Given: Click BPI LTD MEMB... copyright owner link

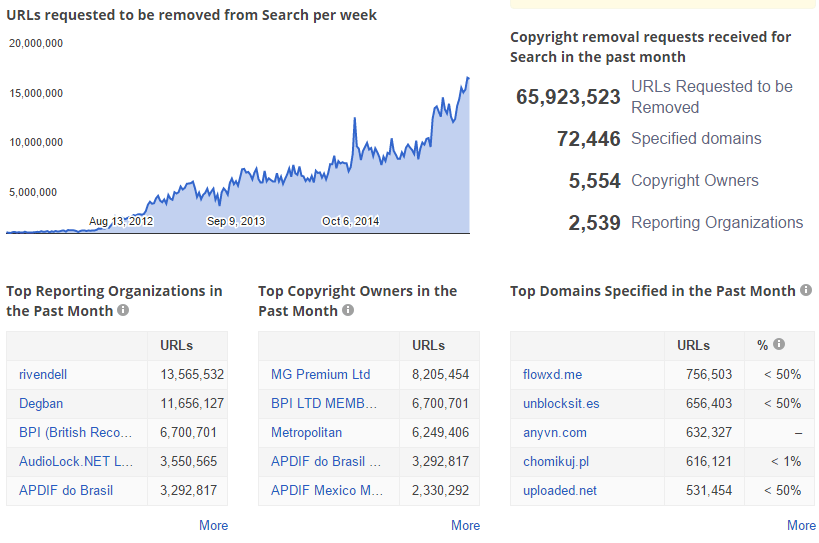Looking at the screenshot, I should click(x=324, y=403).
